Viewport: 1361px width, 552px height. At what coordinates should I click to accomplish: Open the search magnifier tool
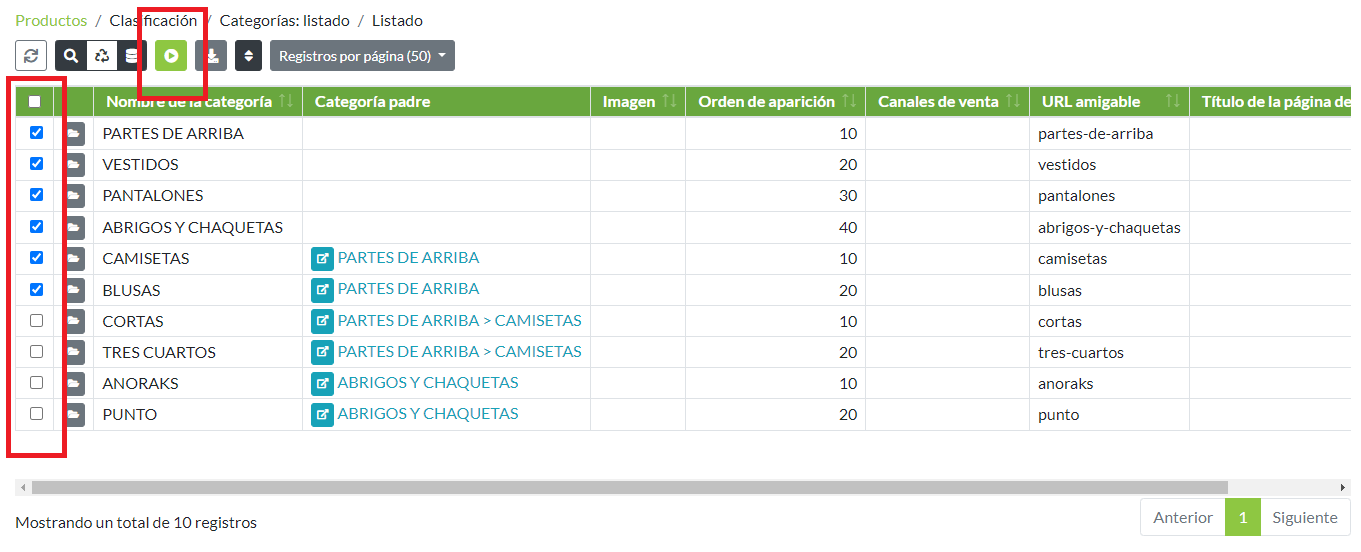tap(71, 56)
